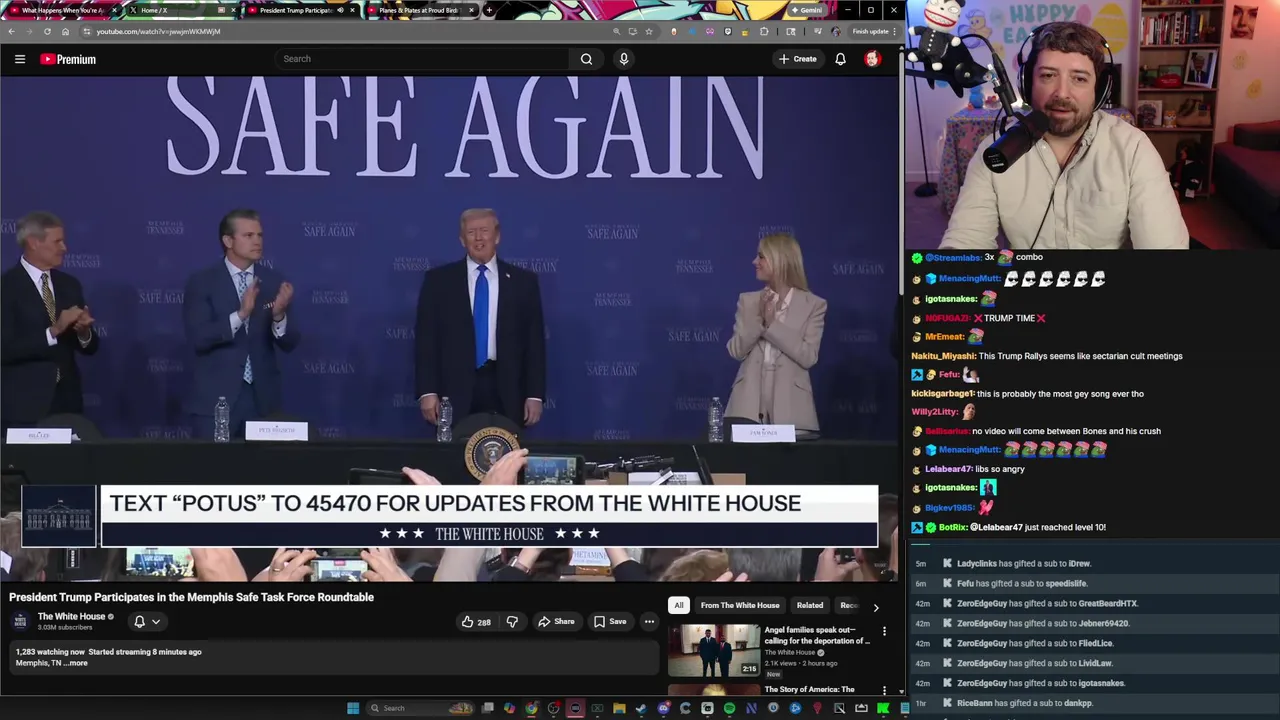Open the Windows Start button
This screenshot has width=1280, height=720.
pos(353,708)
